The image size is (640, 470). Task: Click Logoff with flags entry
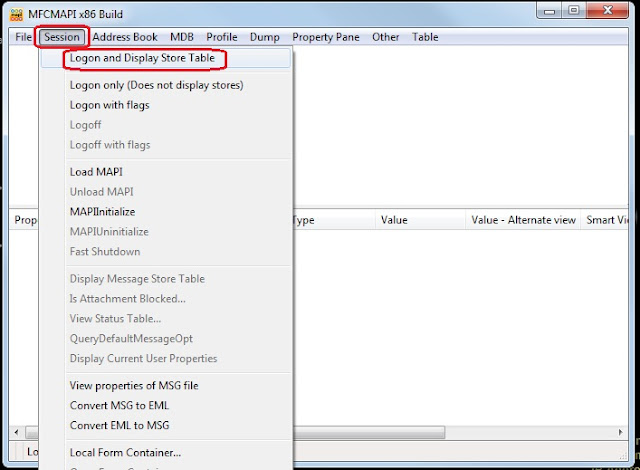(x=166, y=145)
